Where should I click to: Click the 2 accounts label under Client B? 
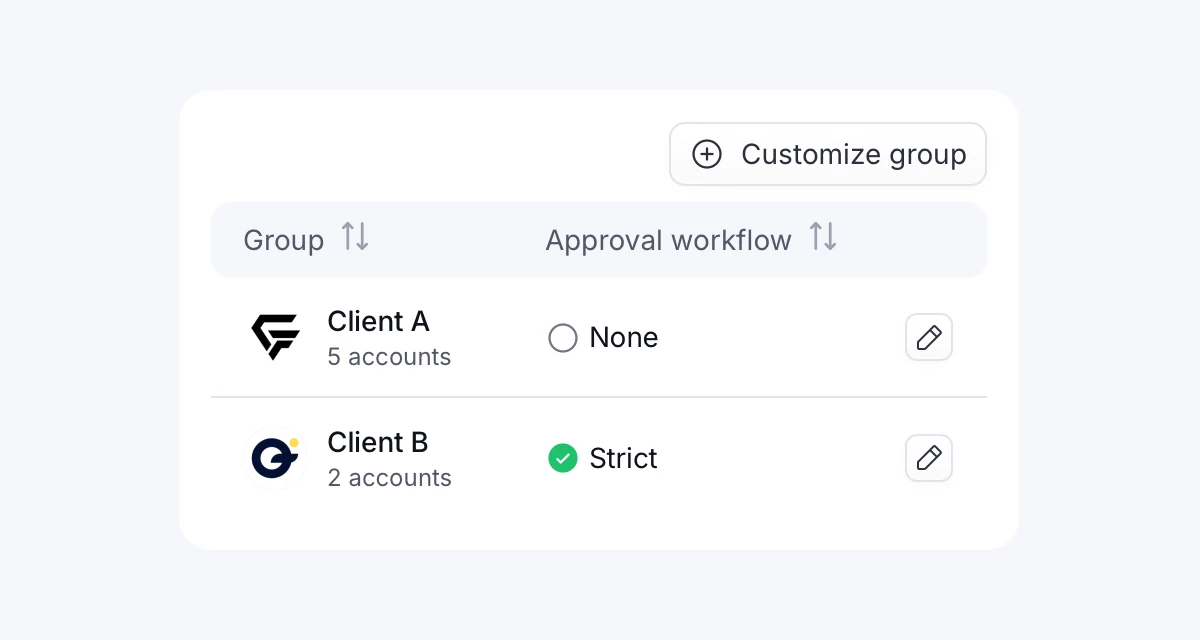click(389, 478)
